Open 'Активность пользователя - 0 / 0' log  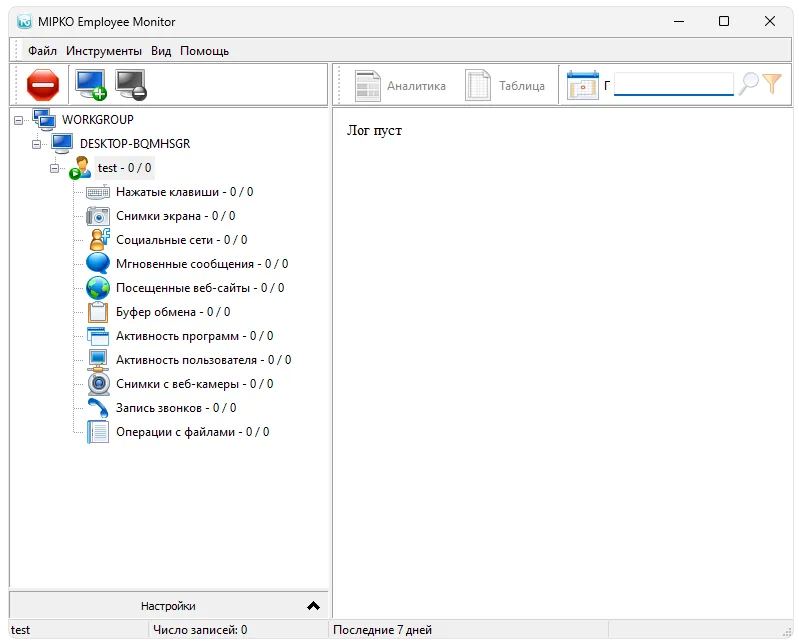[203, 360]
